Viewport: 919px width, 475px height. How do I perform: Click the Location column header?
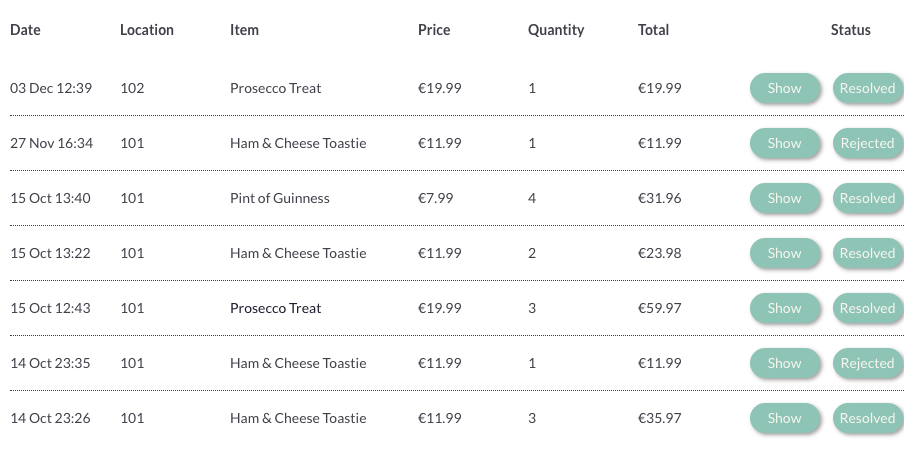coord(147,30)
